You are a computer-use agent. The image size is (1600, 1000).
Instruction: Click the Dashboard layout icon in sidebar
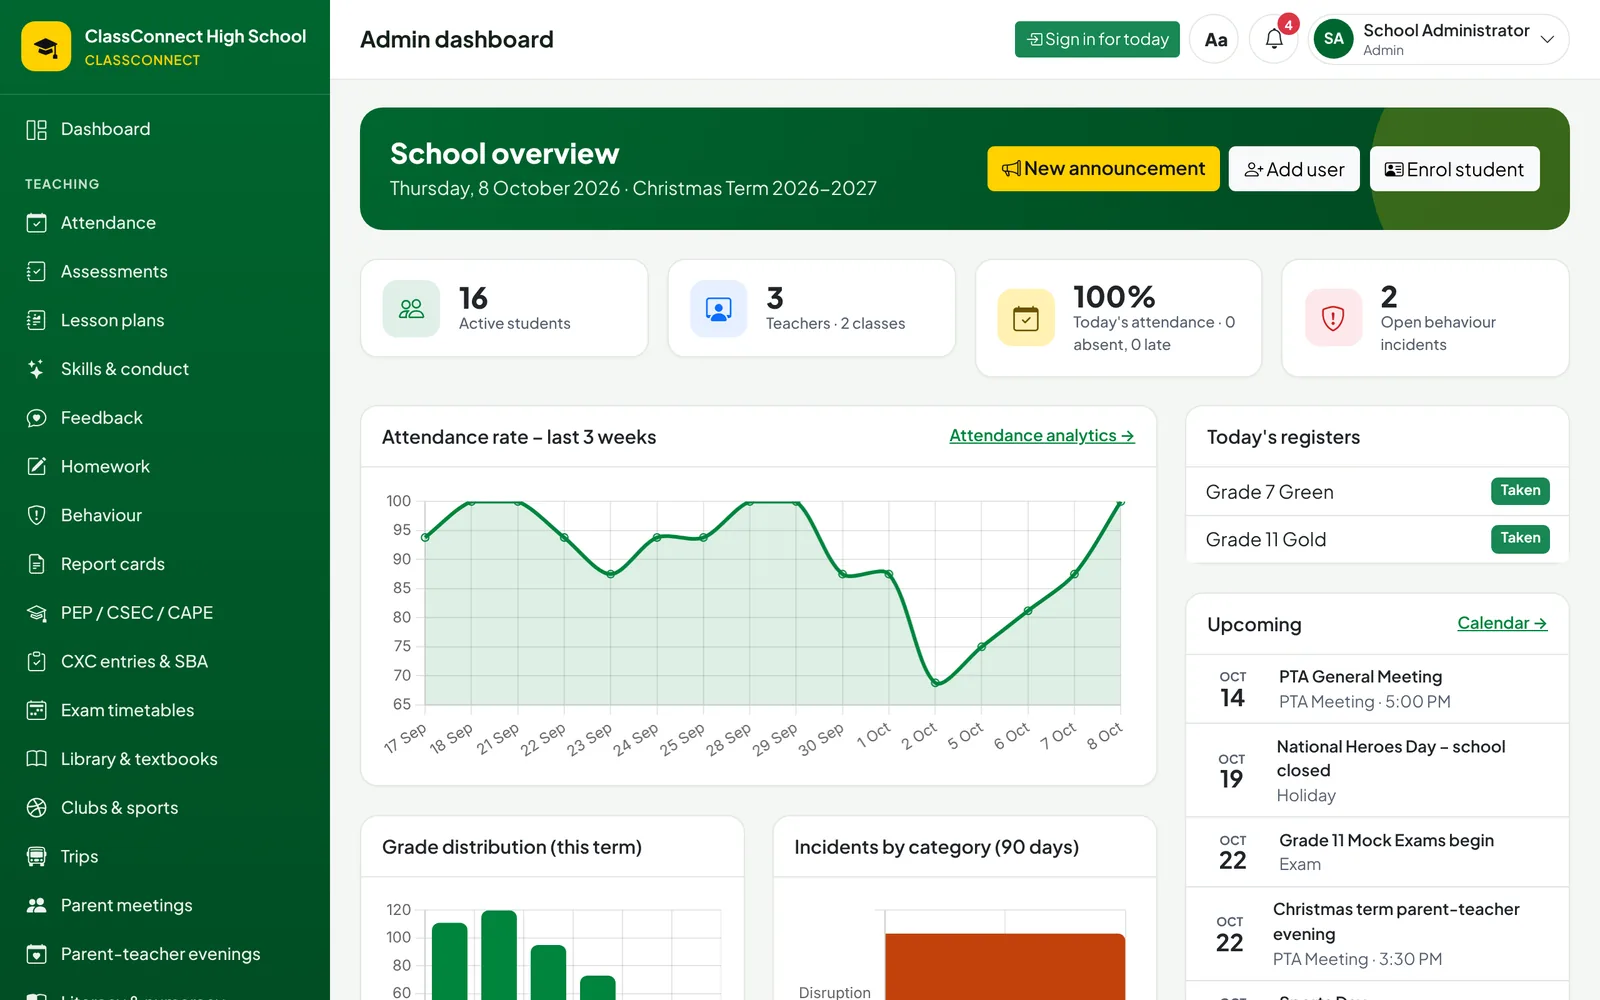click(37, 129)
